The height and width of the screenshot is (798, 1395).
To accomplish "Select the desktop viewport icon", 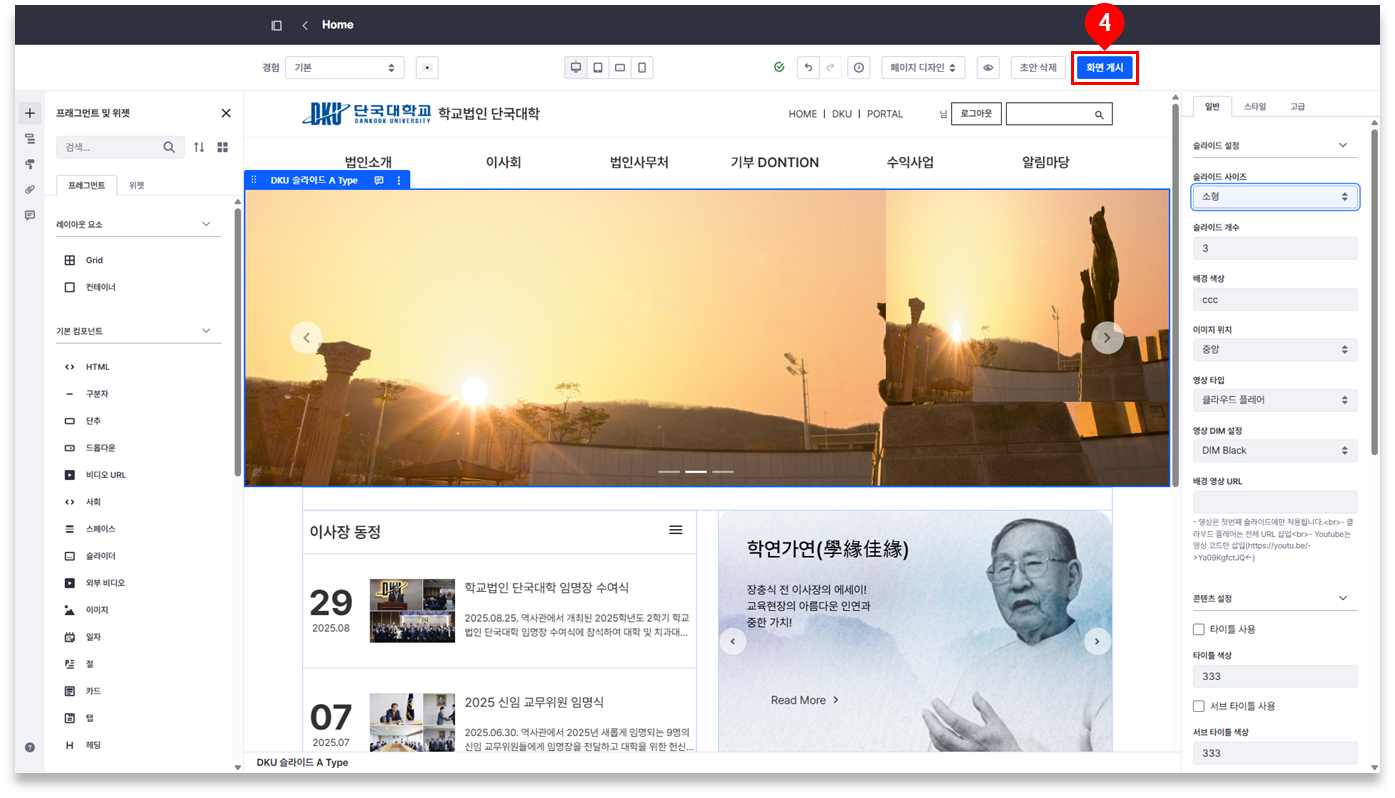I will (x=576, y=68).
